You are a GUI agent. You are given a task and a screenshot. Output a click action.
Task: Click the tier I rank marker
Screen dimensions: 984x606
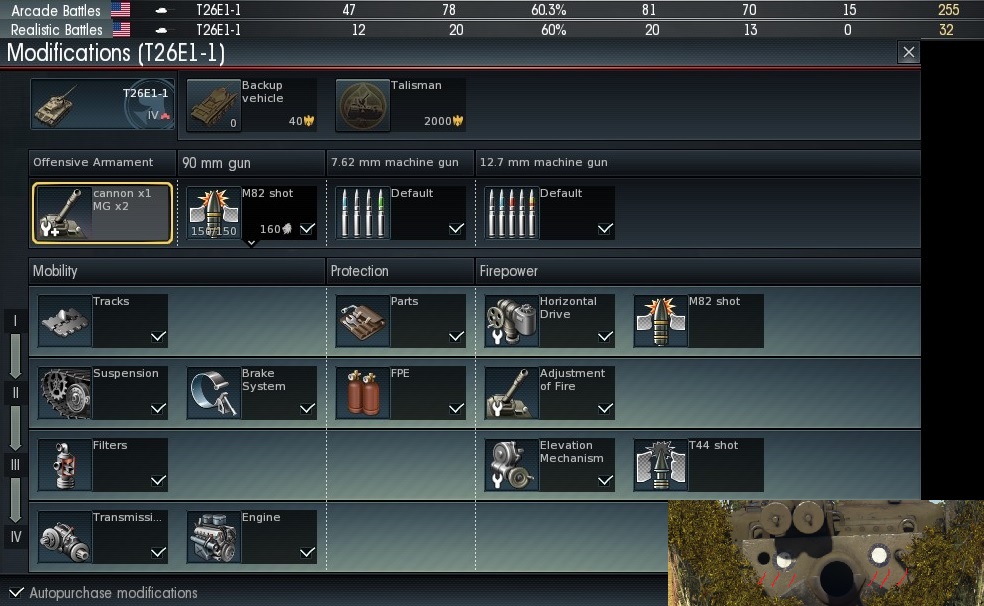point(15,321)
